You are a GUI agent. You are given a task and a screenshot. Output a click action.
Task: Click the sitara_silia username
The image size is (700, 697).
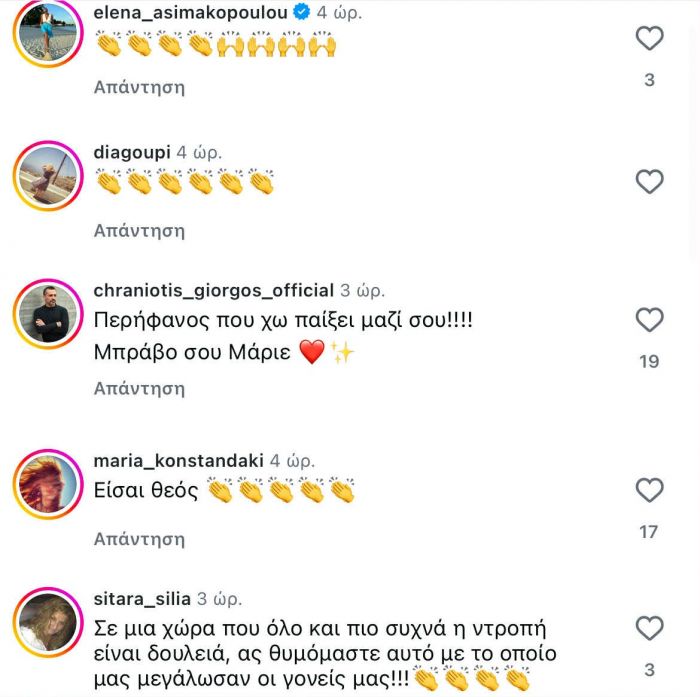coord(141,599)
